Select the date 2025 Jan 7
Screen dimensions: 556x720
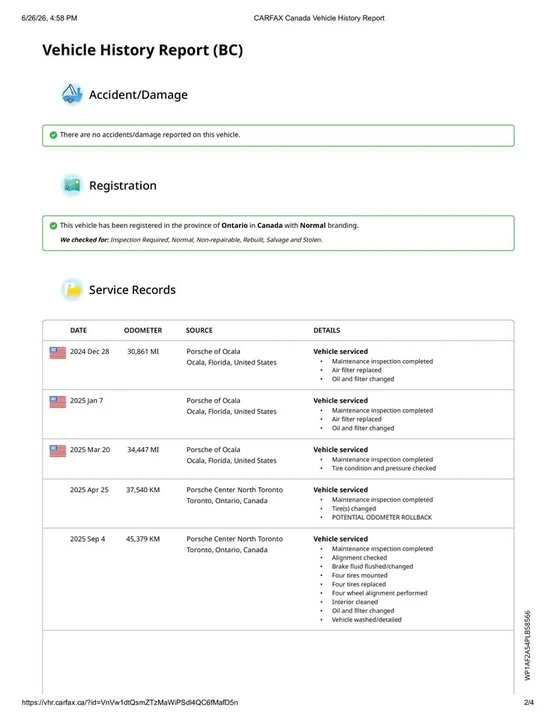coord(86,400)
